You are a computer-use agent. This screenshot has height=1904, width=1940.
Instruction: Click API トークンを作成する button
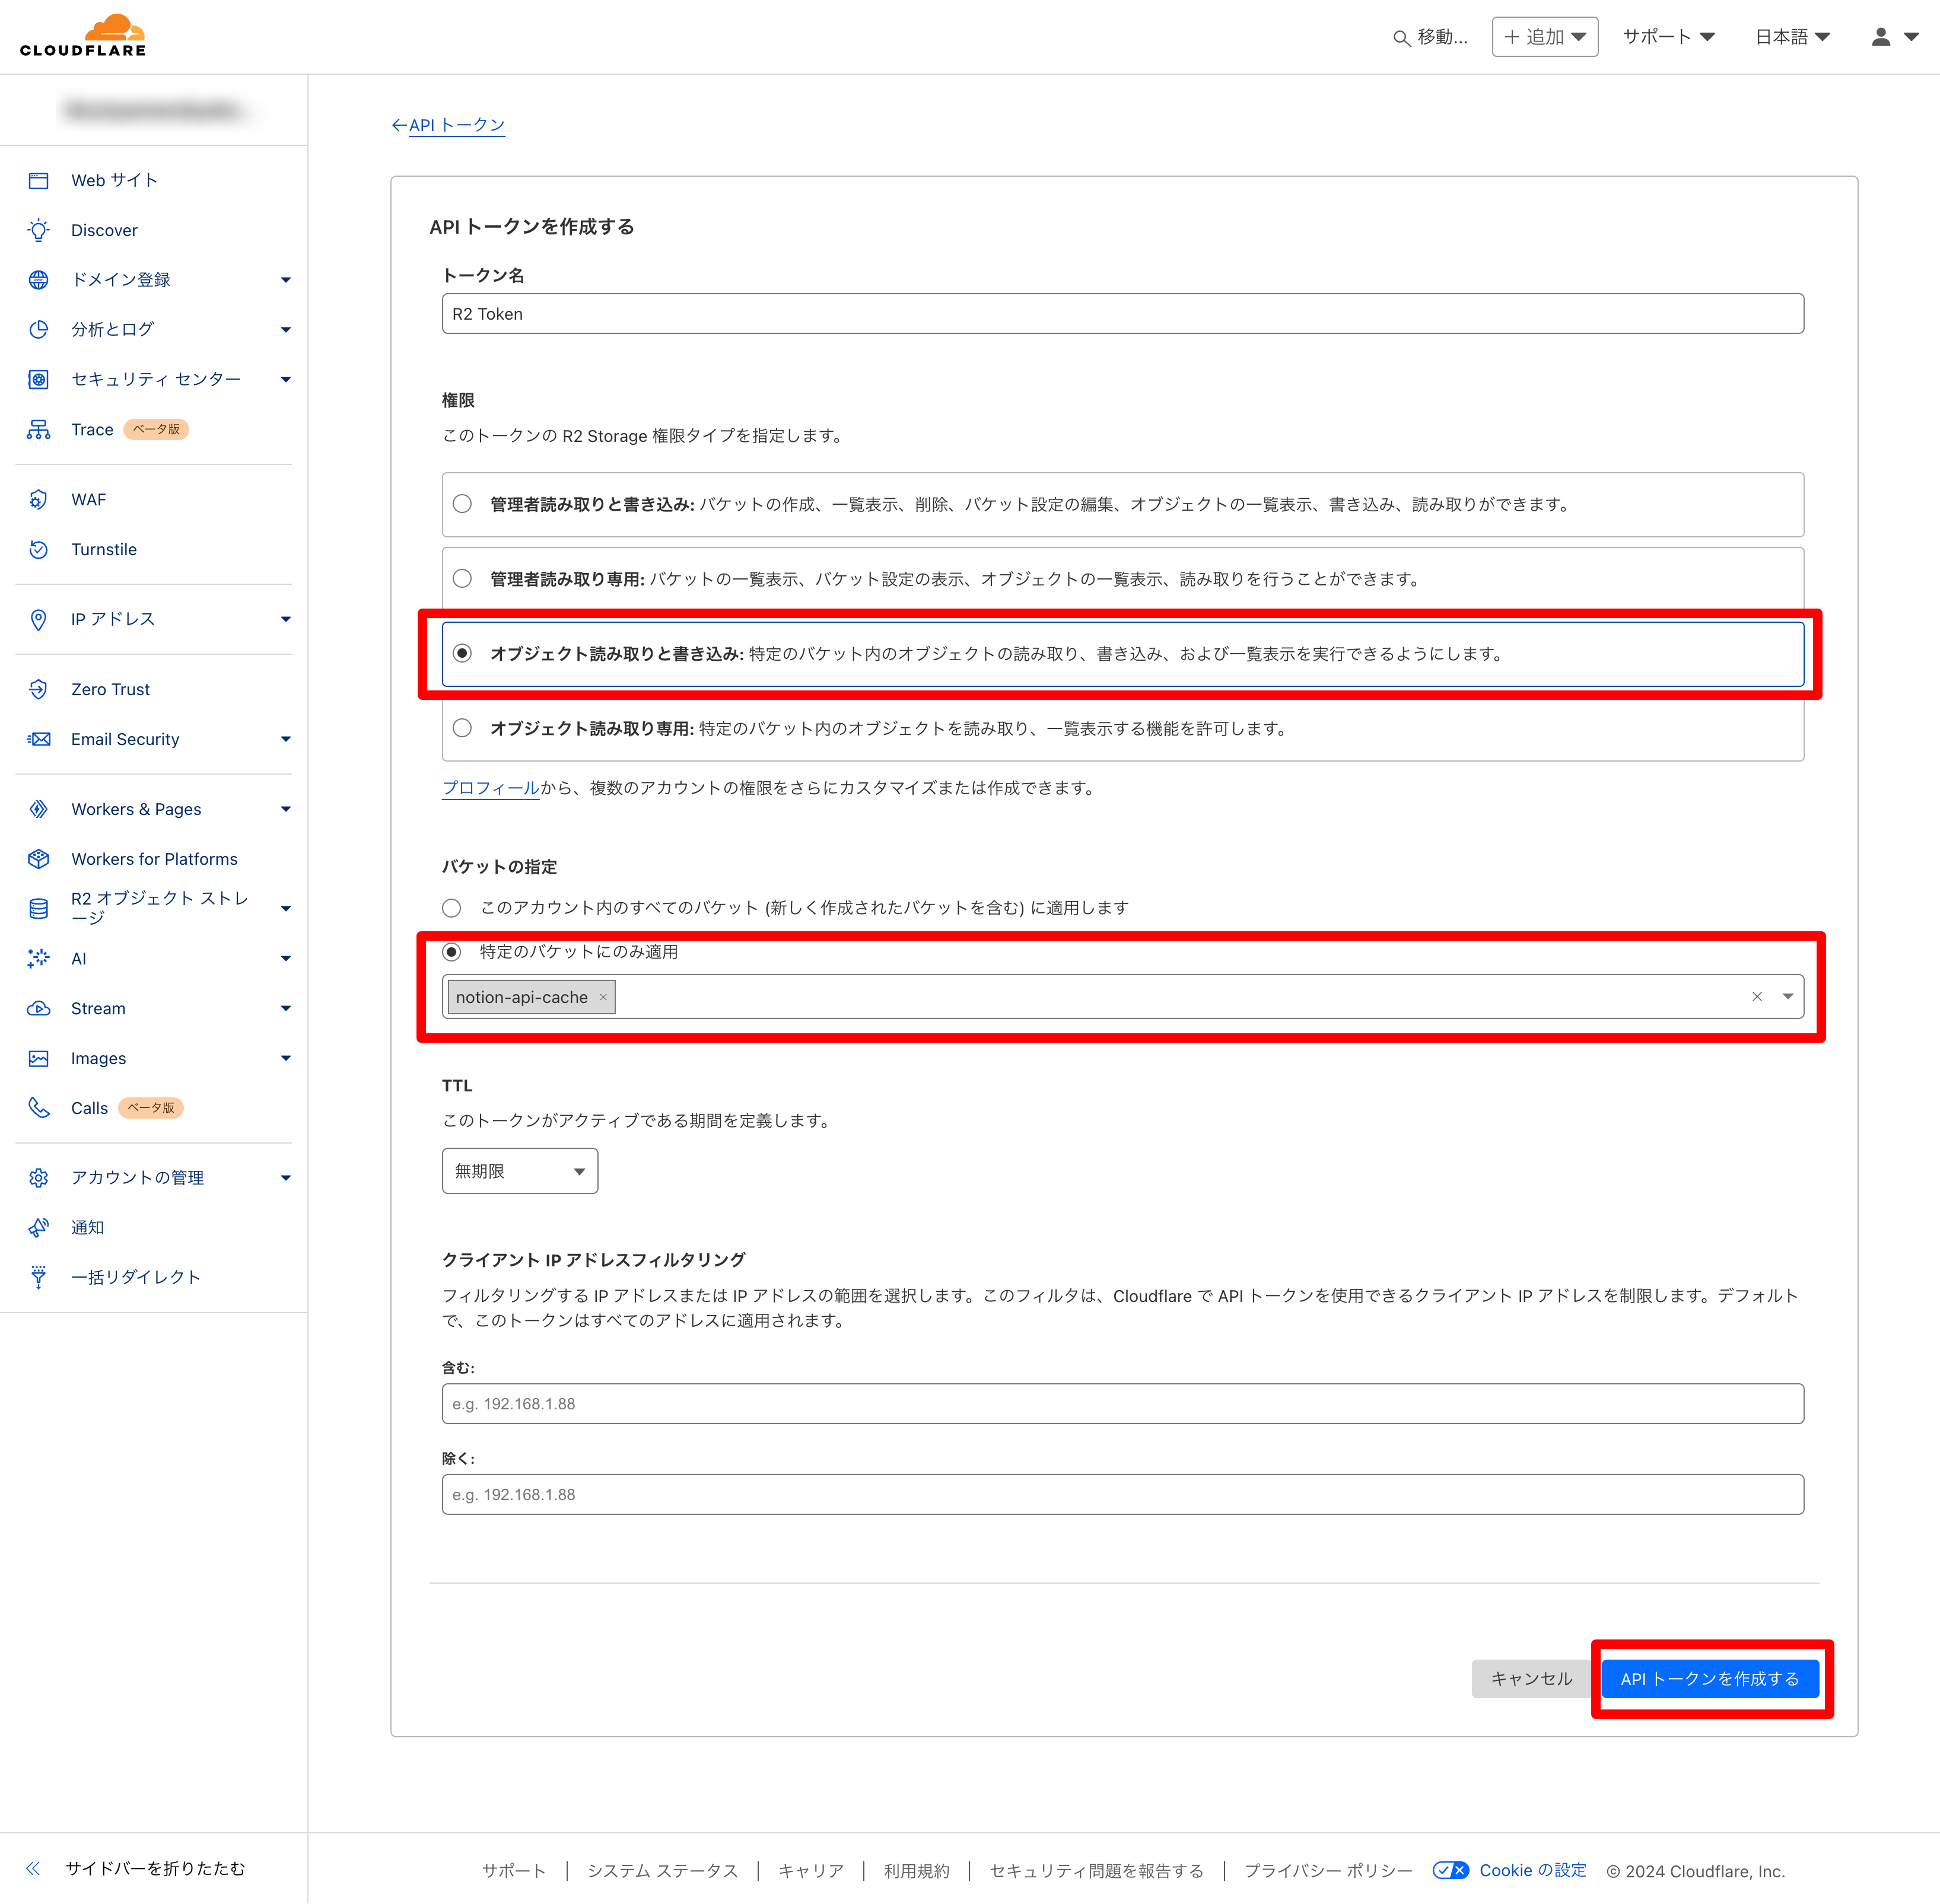(x=1710, y=1679)
